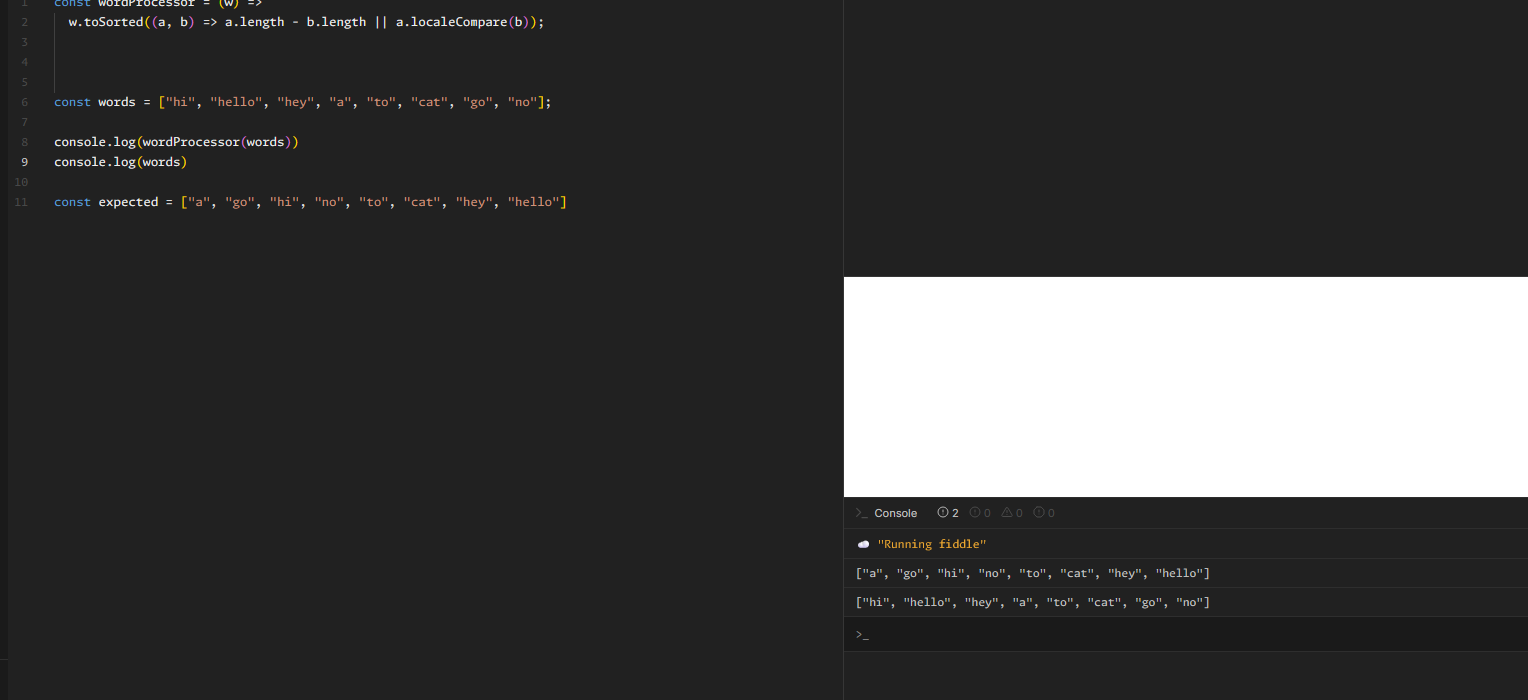Click console output starting with ["hi", "hello"
The width and height of the screenshot is (1528, 700).
(1033, 602)
